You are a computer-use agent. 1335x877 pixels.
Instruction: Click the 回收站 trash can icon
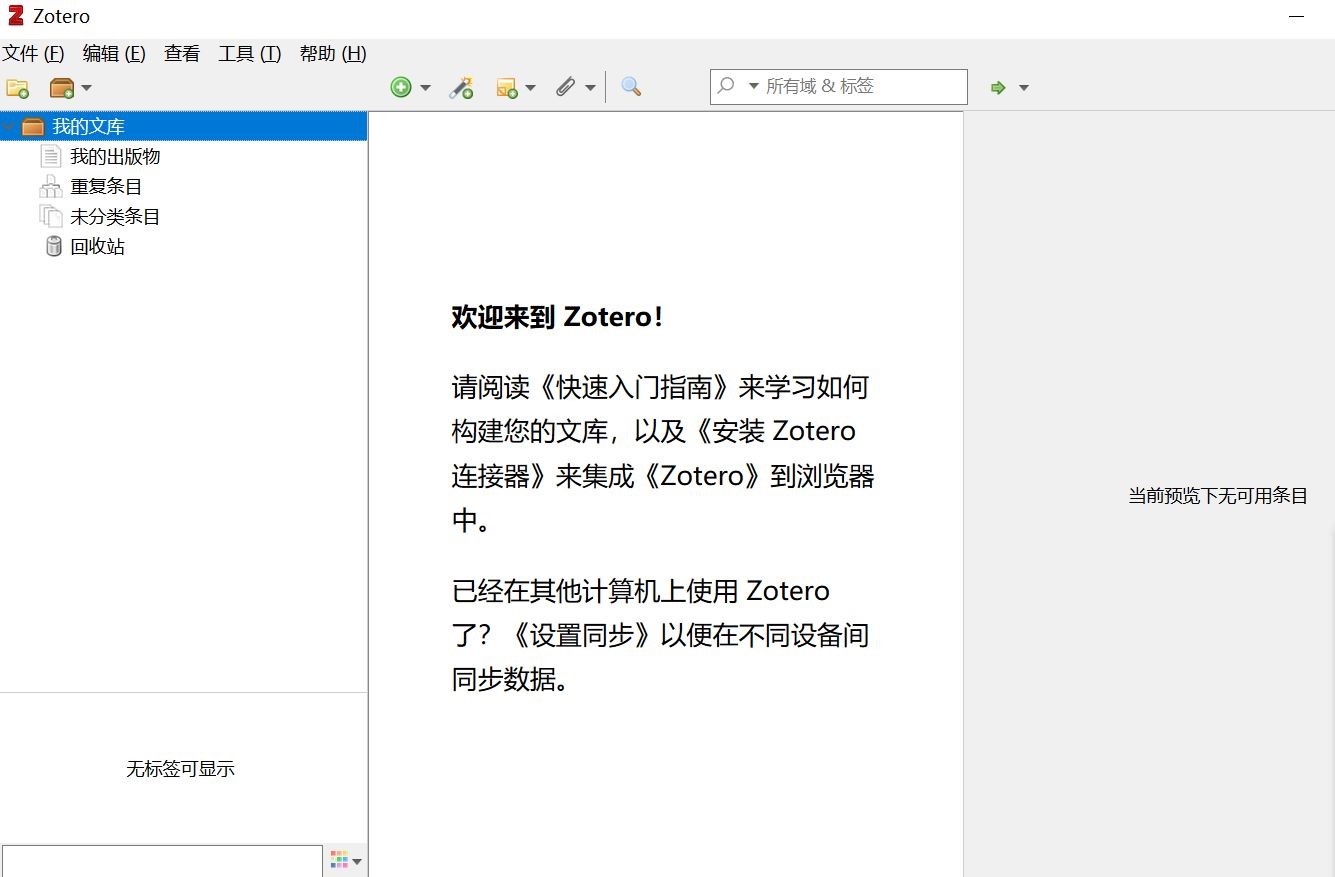click(x=54, y=246)
